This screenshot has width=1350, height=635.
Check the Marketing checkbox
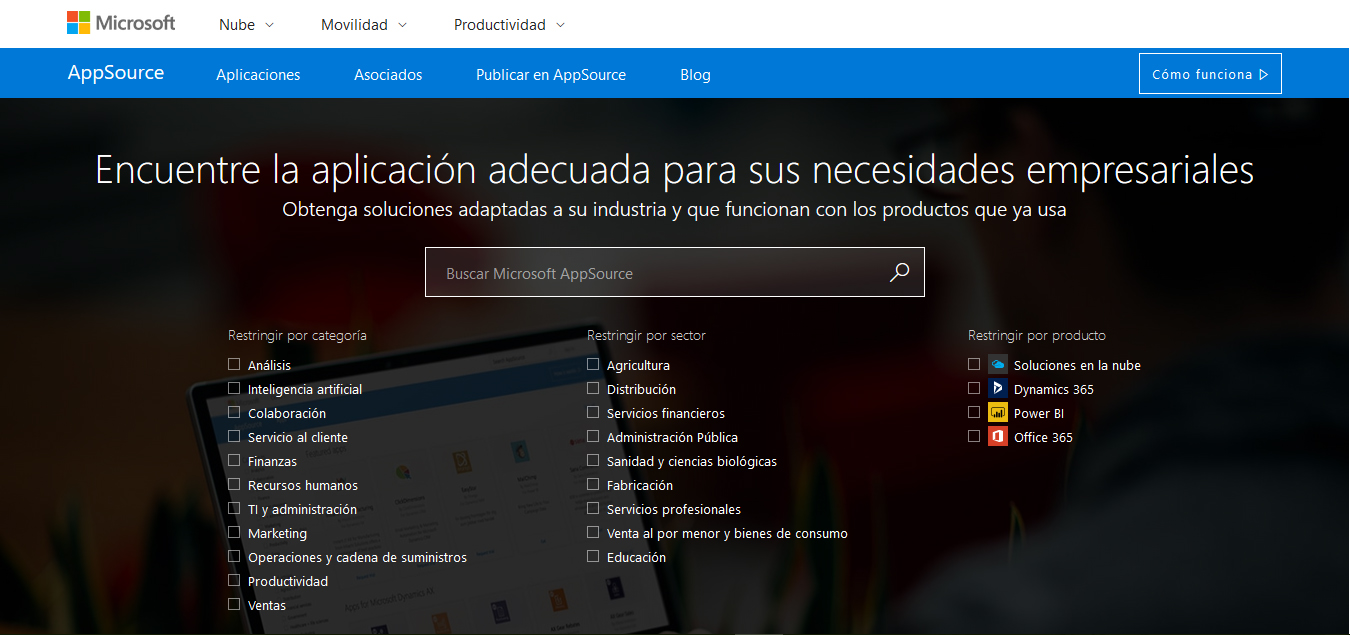click(234, 532)
